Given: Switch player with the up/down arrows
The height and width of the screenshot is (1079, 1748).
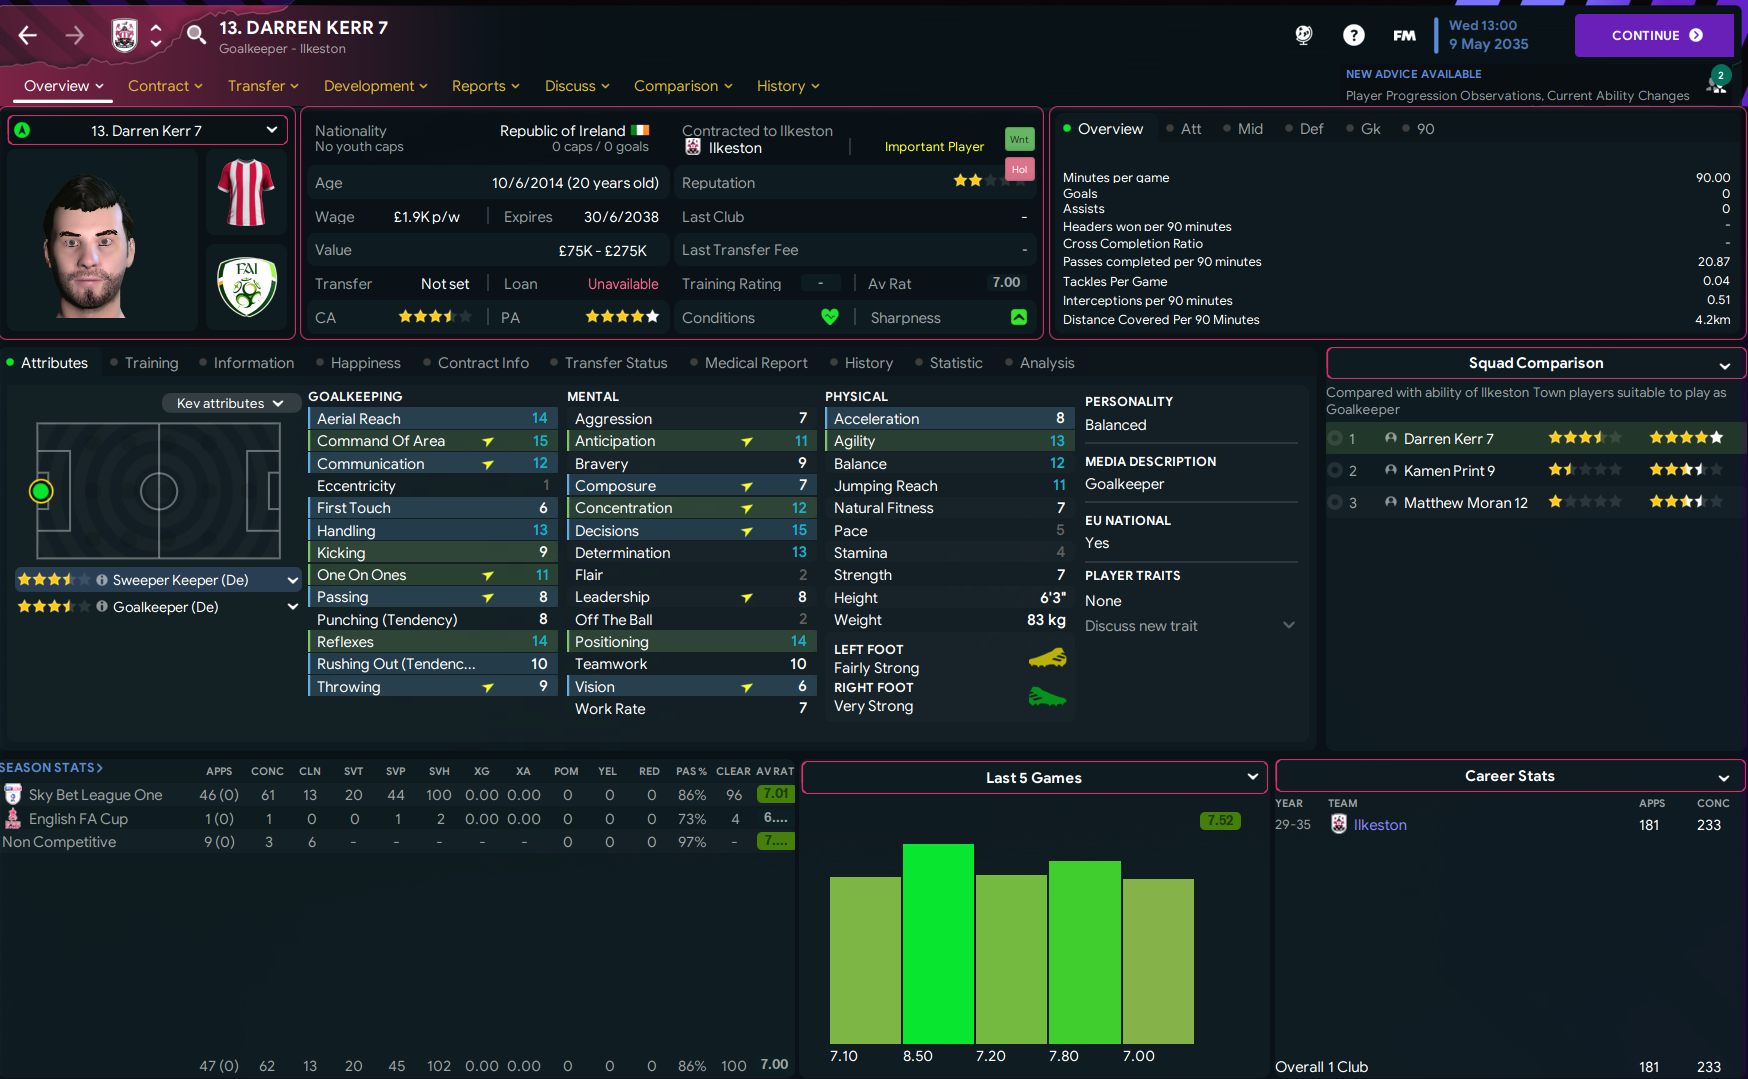Looking at the screenshot, I should point(156,36).
